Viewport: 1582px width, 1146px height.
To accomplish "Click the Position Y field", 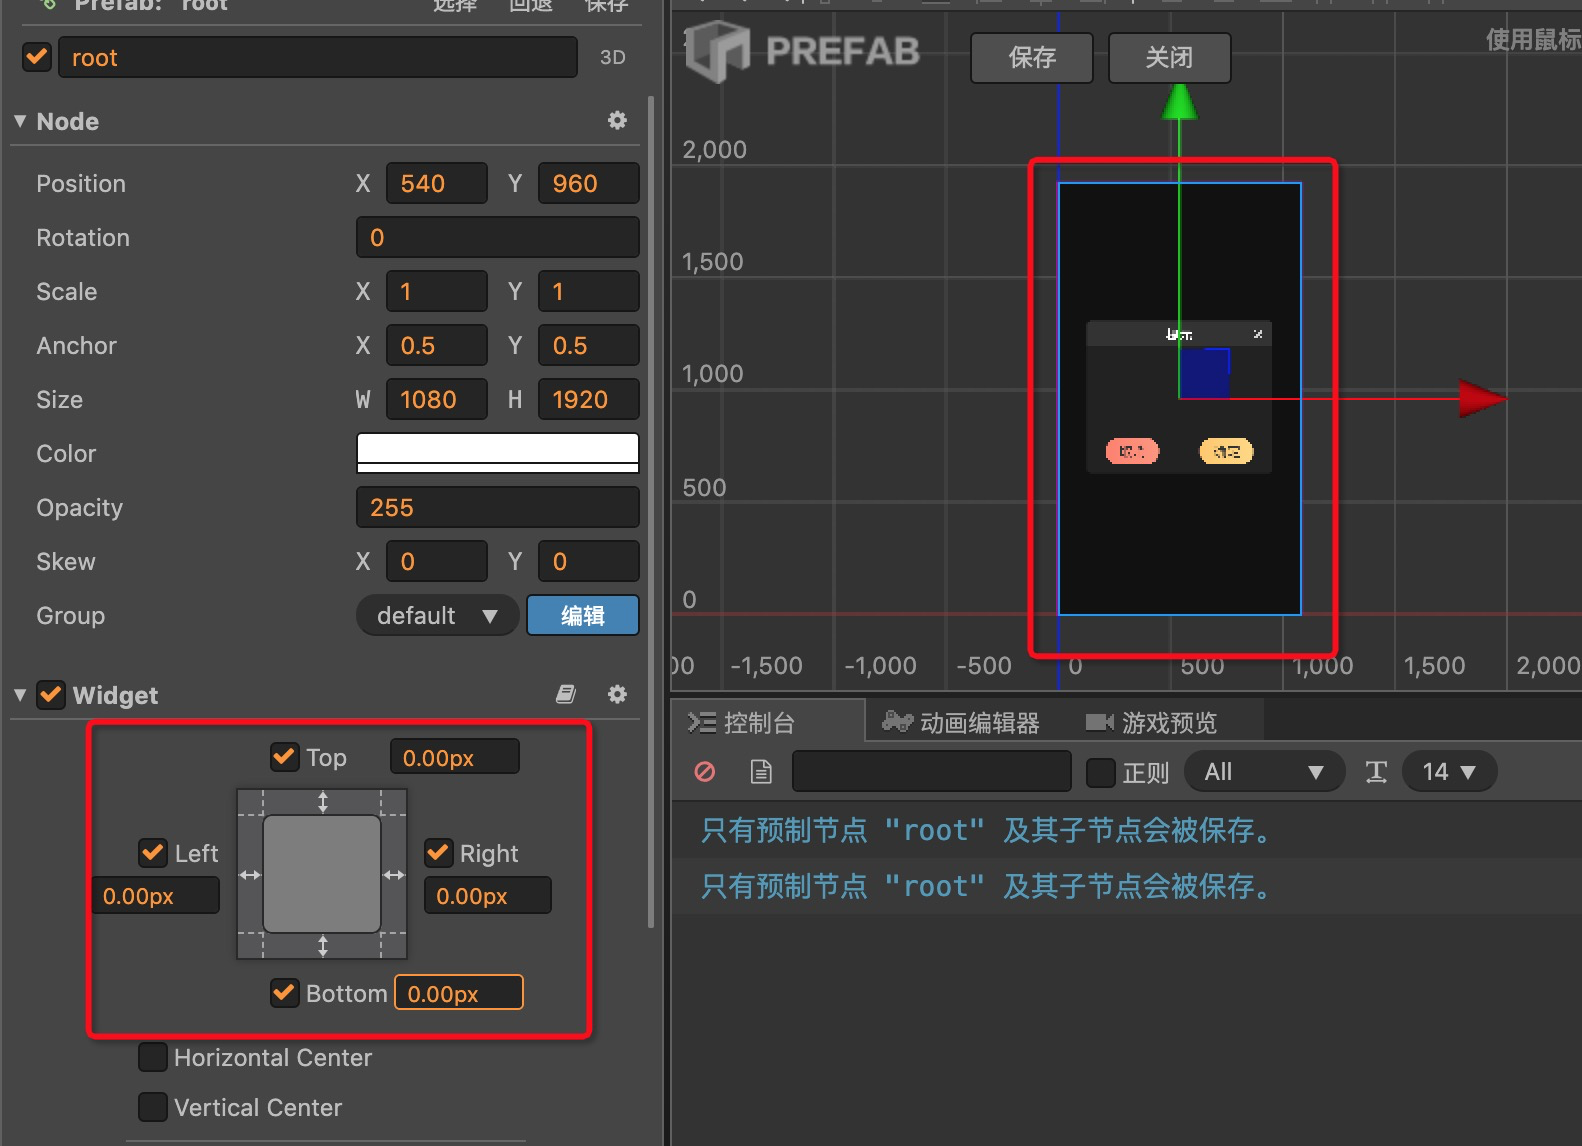I will click(x=589, y=183).
